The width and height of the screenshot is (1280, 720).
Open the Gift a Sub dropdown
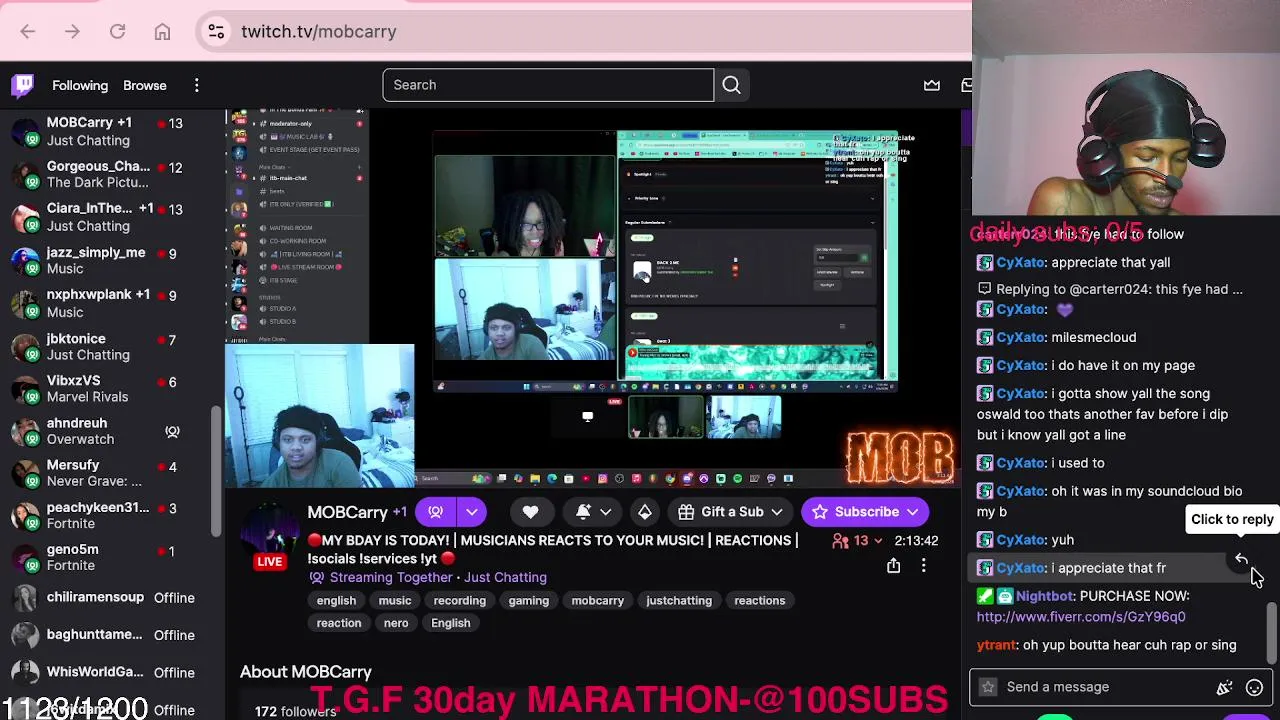click(x=730, y=512)
